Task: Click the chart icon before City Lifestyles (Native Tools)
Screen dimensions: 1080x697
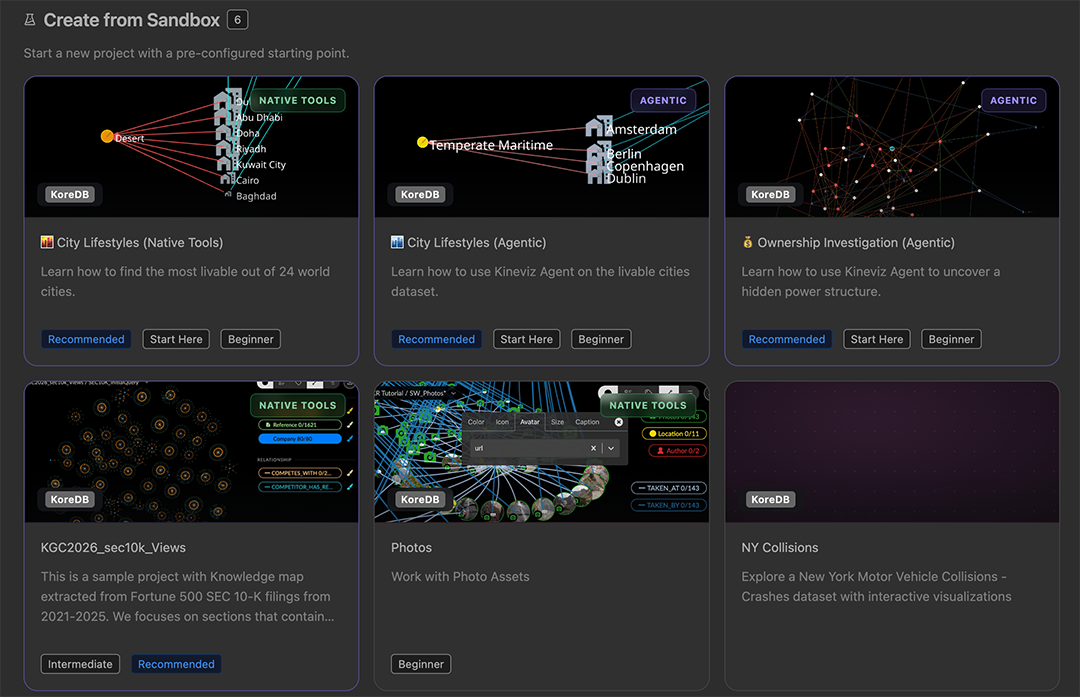Action: coord(47,242)
